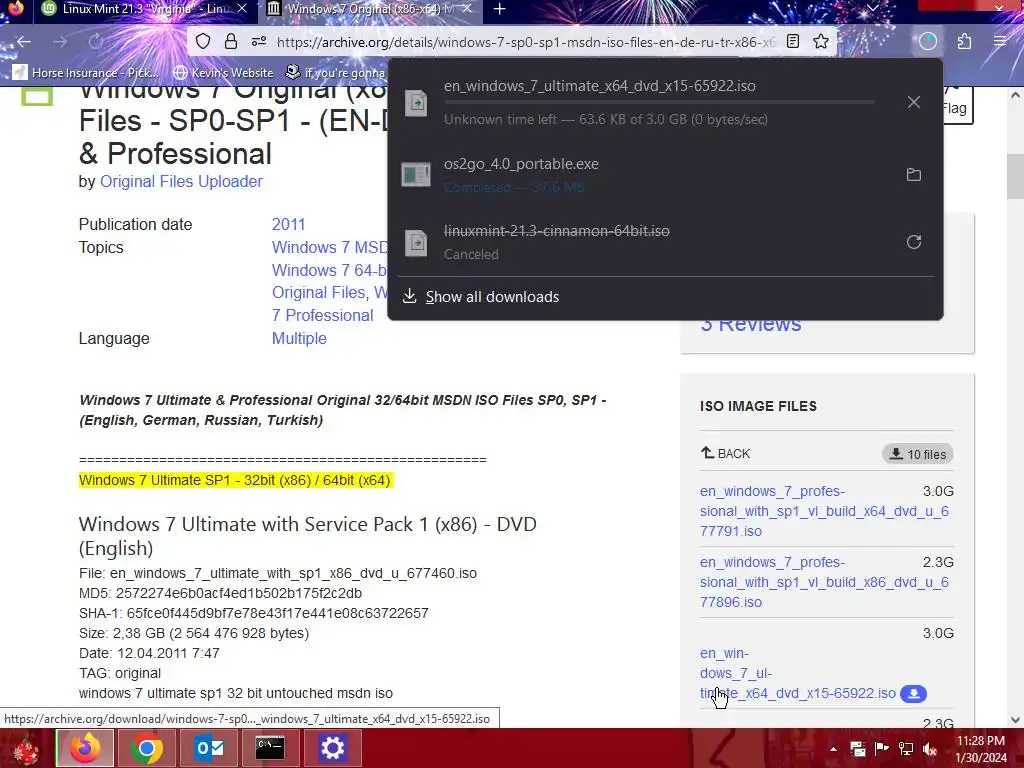Screen dimensions: 1024x768
Task: Click the address bar URL field
Action: (x=526, y=42)
